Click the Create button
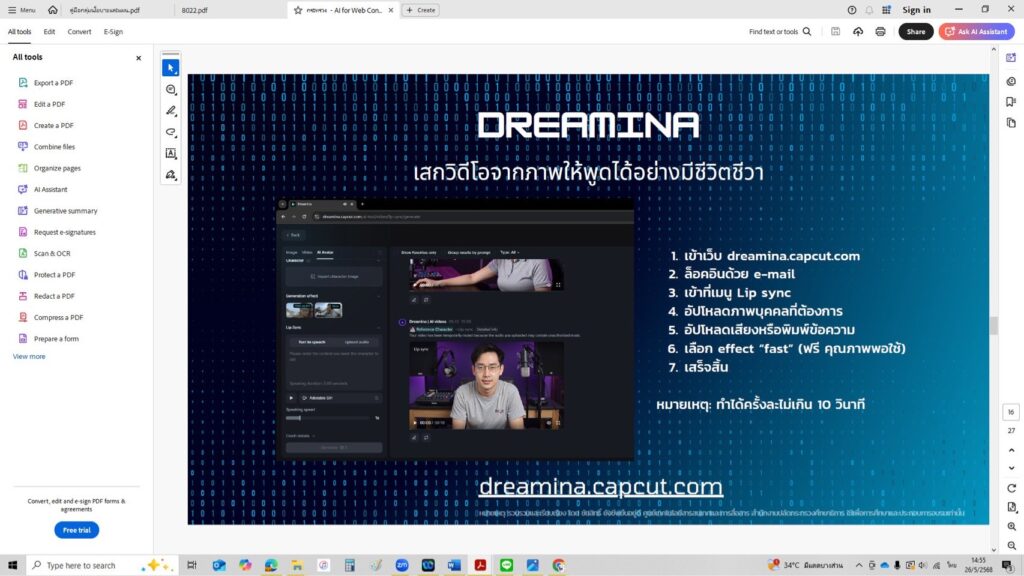Image resolution: width=1024 pixels, height=576 pixels. click(421, 10)
